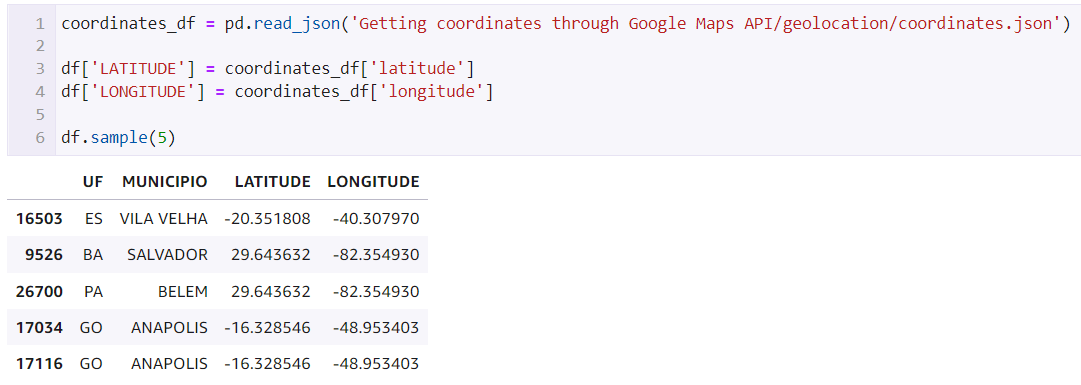
Task: Place cursor on code line 1
Action: click(566, 24)
